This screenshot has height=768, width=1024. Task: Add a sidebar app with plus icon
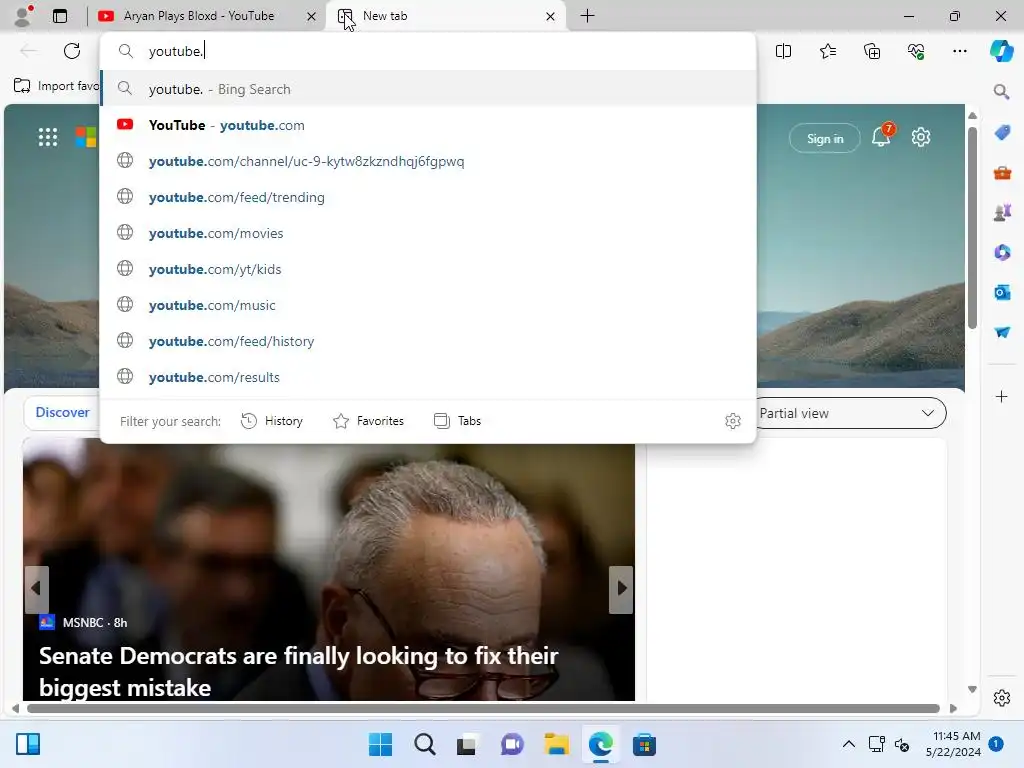pos(1001,396)
